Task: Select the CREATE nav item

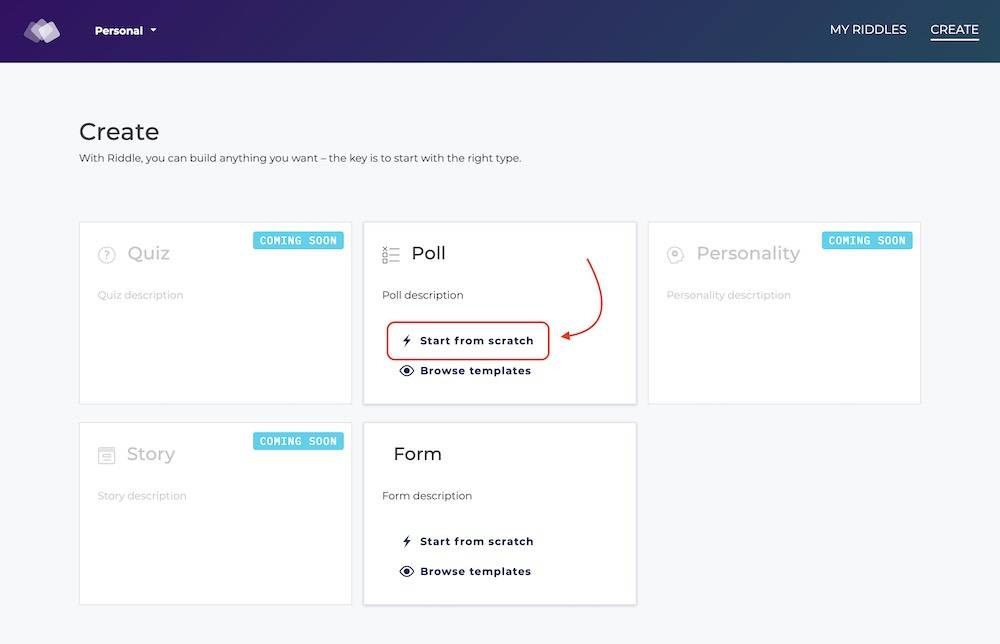Action: coord(954,30)
